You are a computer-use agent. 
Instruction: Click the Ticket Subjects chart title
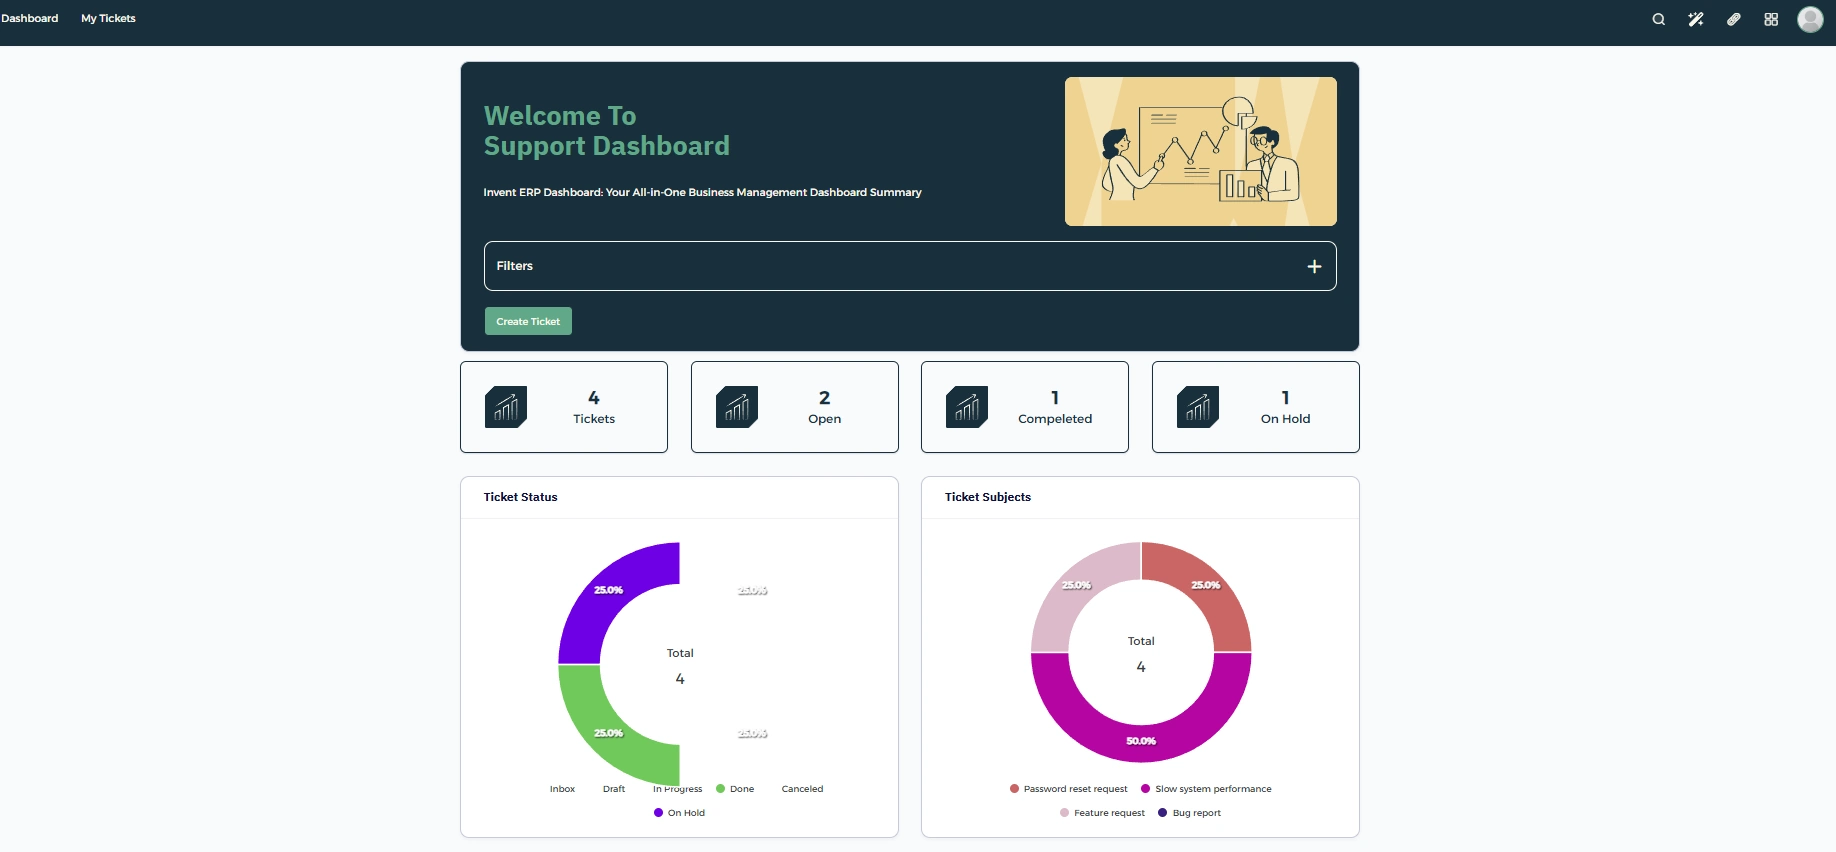click(x=988, y=497)
